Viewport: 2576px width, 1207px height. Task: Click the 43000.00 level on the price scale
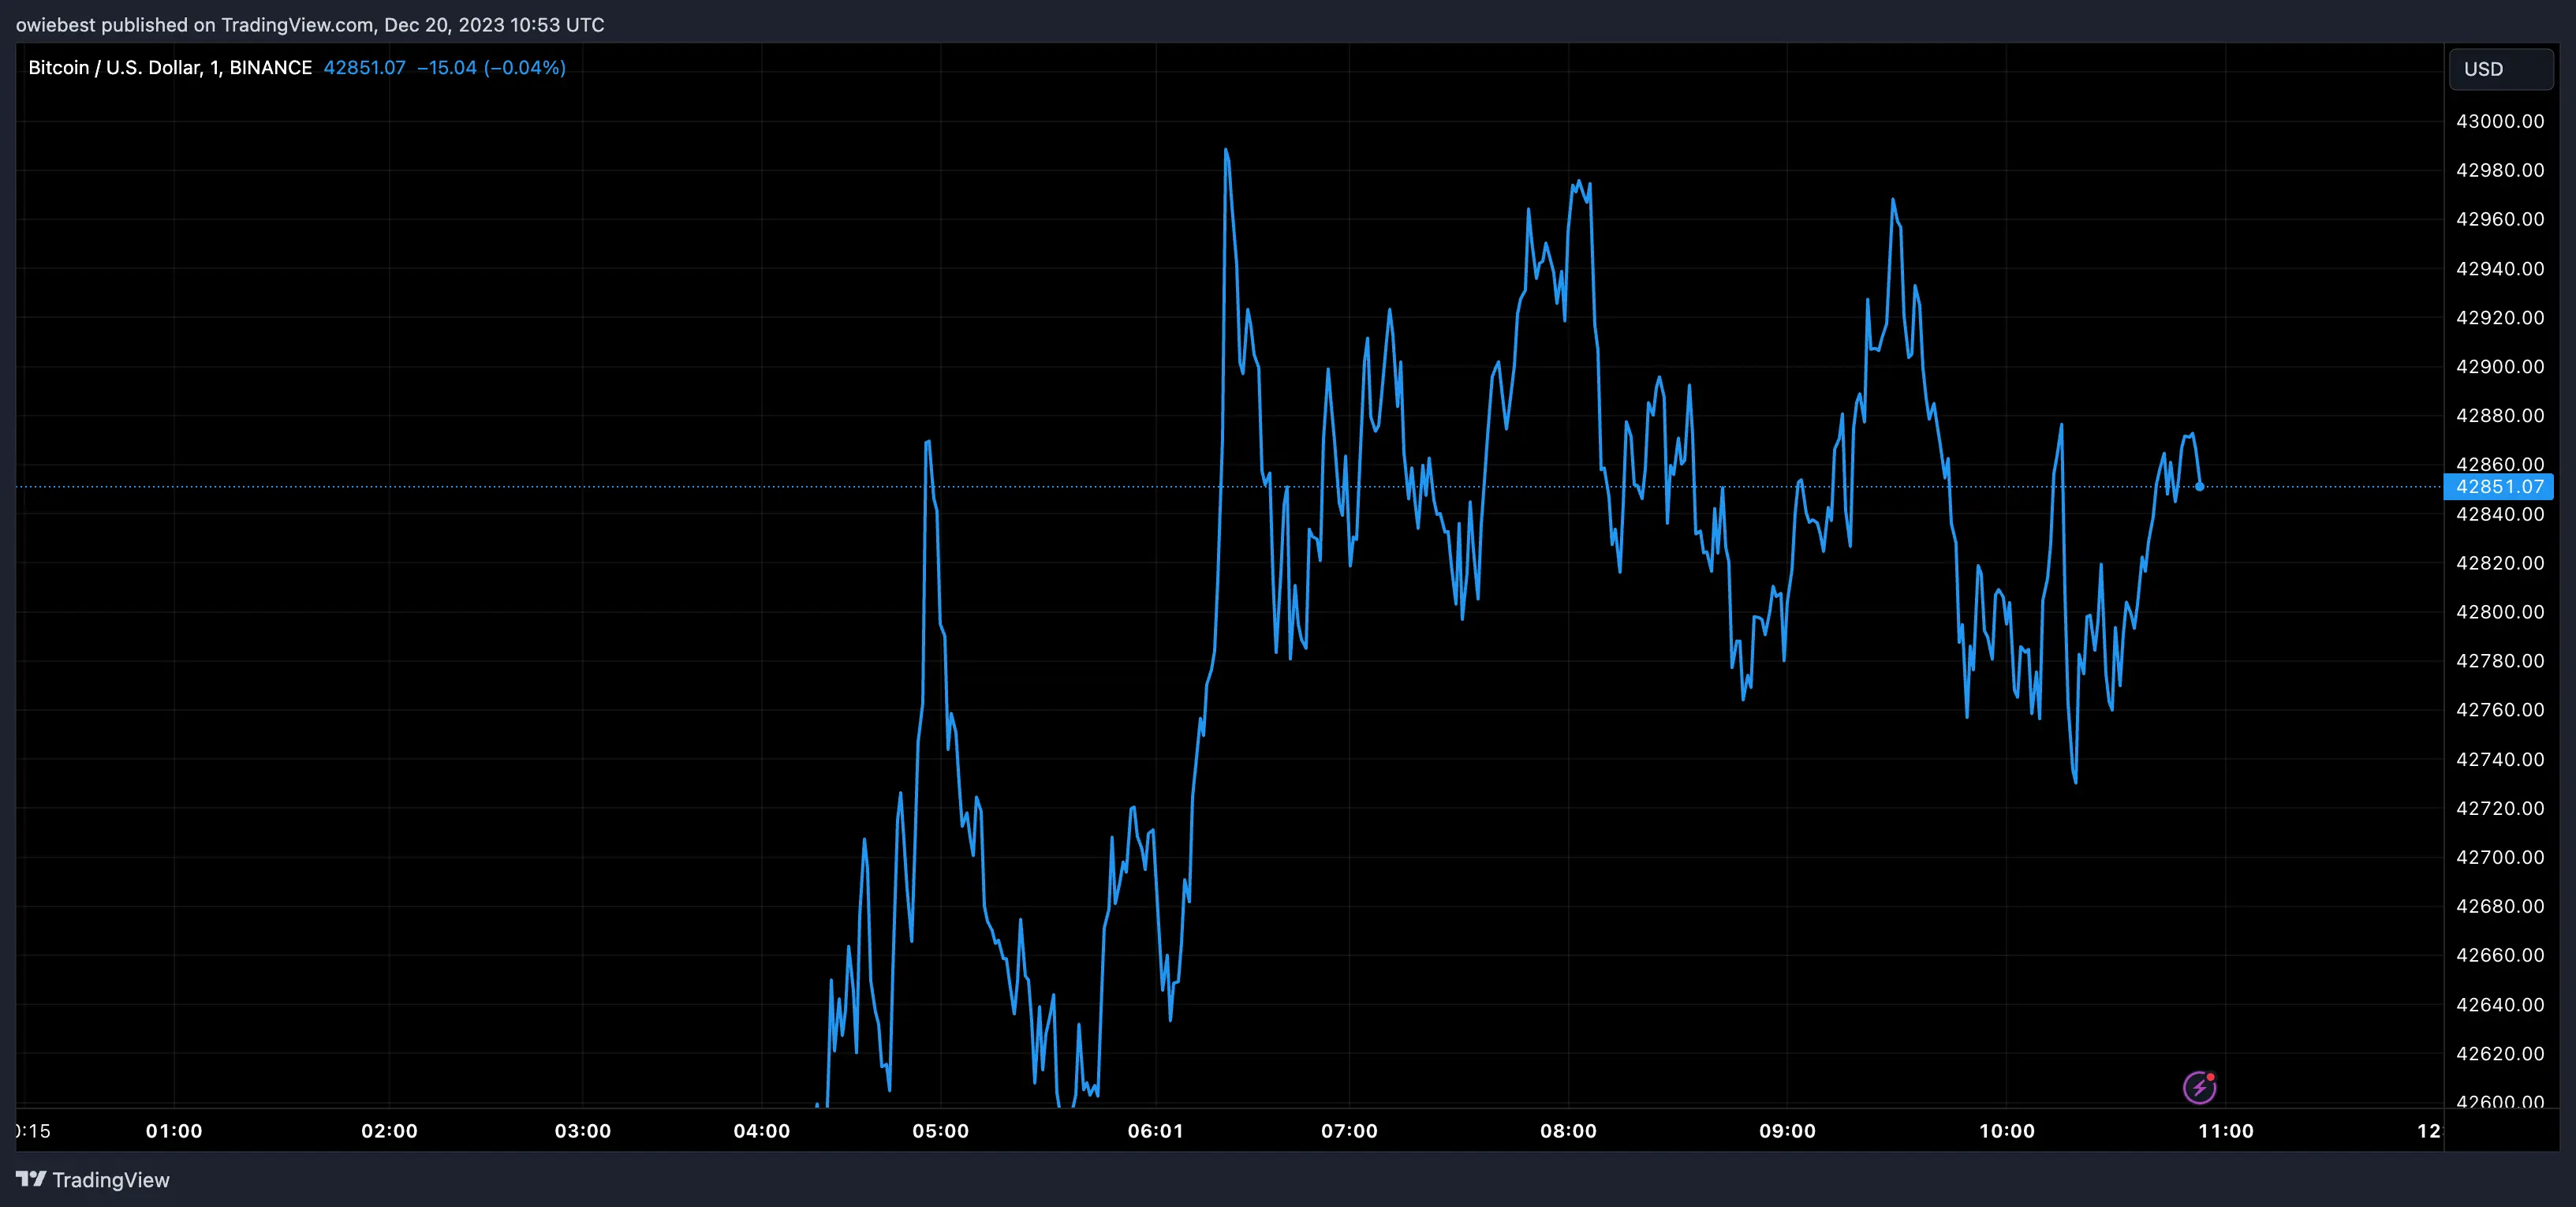tap(2500, 121)
